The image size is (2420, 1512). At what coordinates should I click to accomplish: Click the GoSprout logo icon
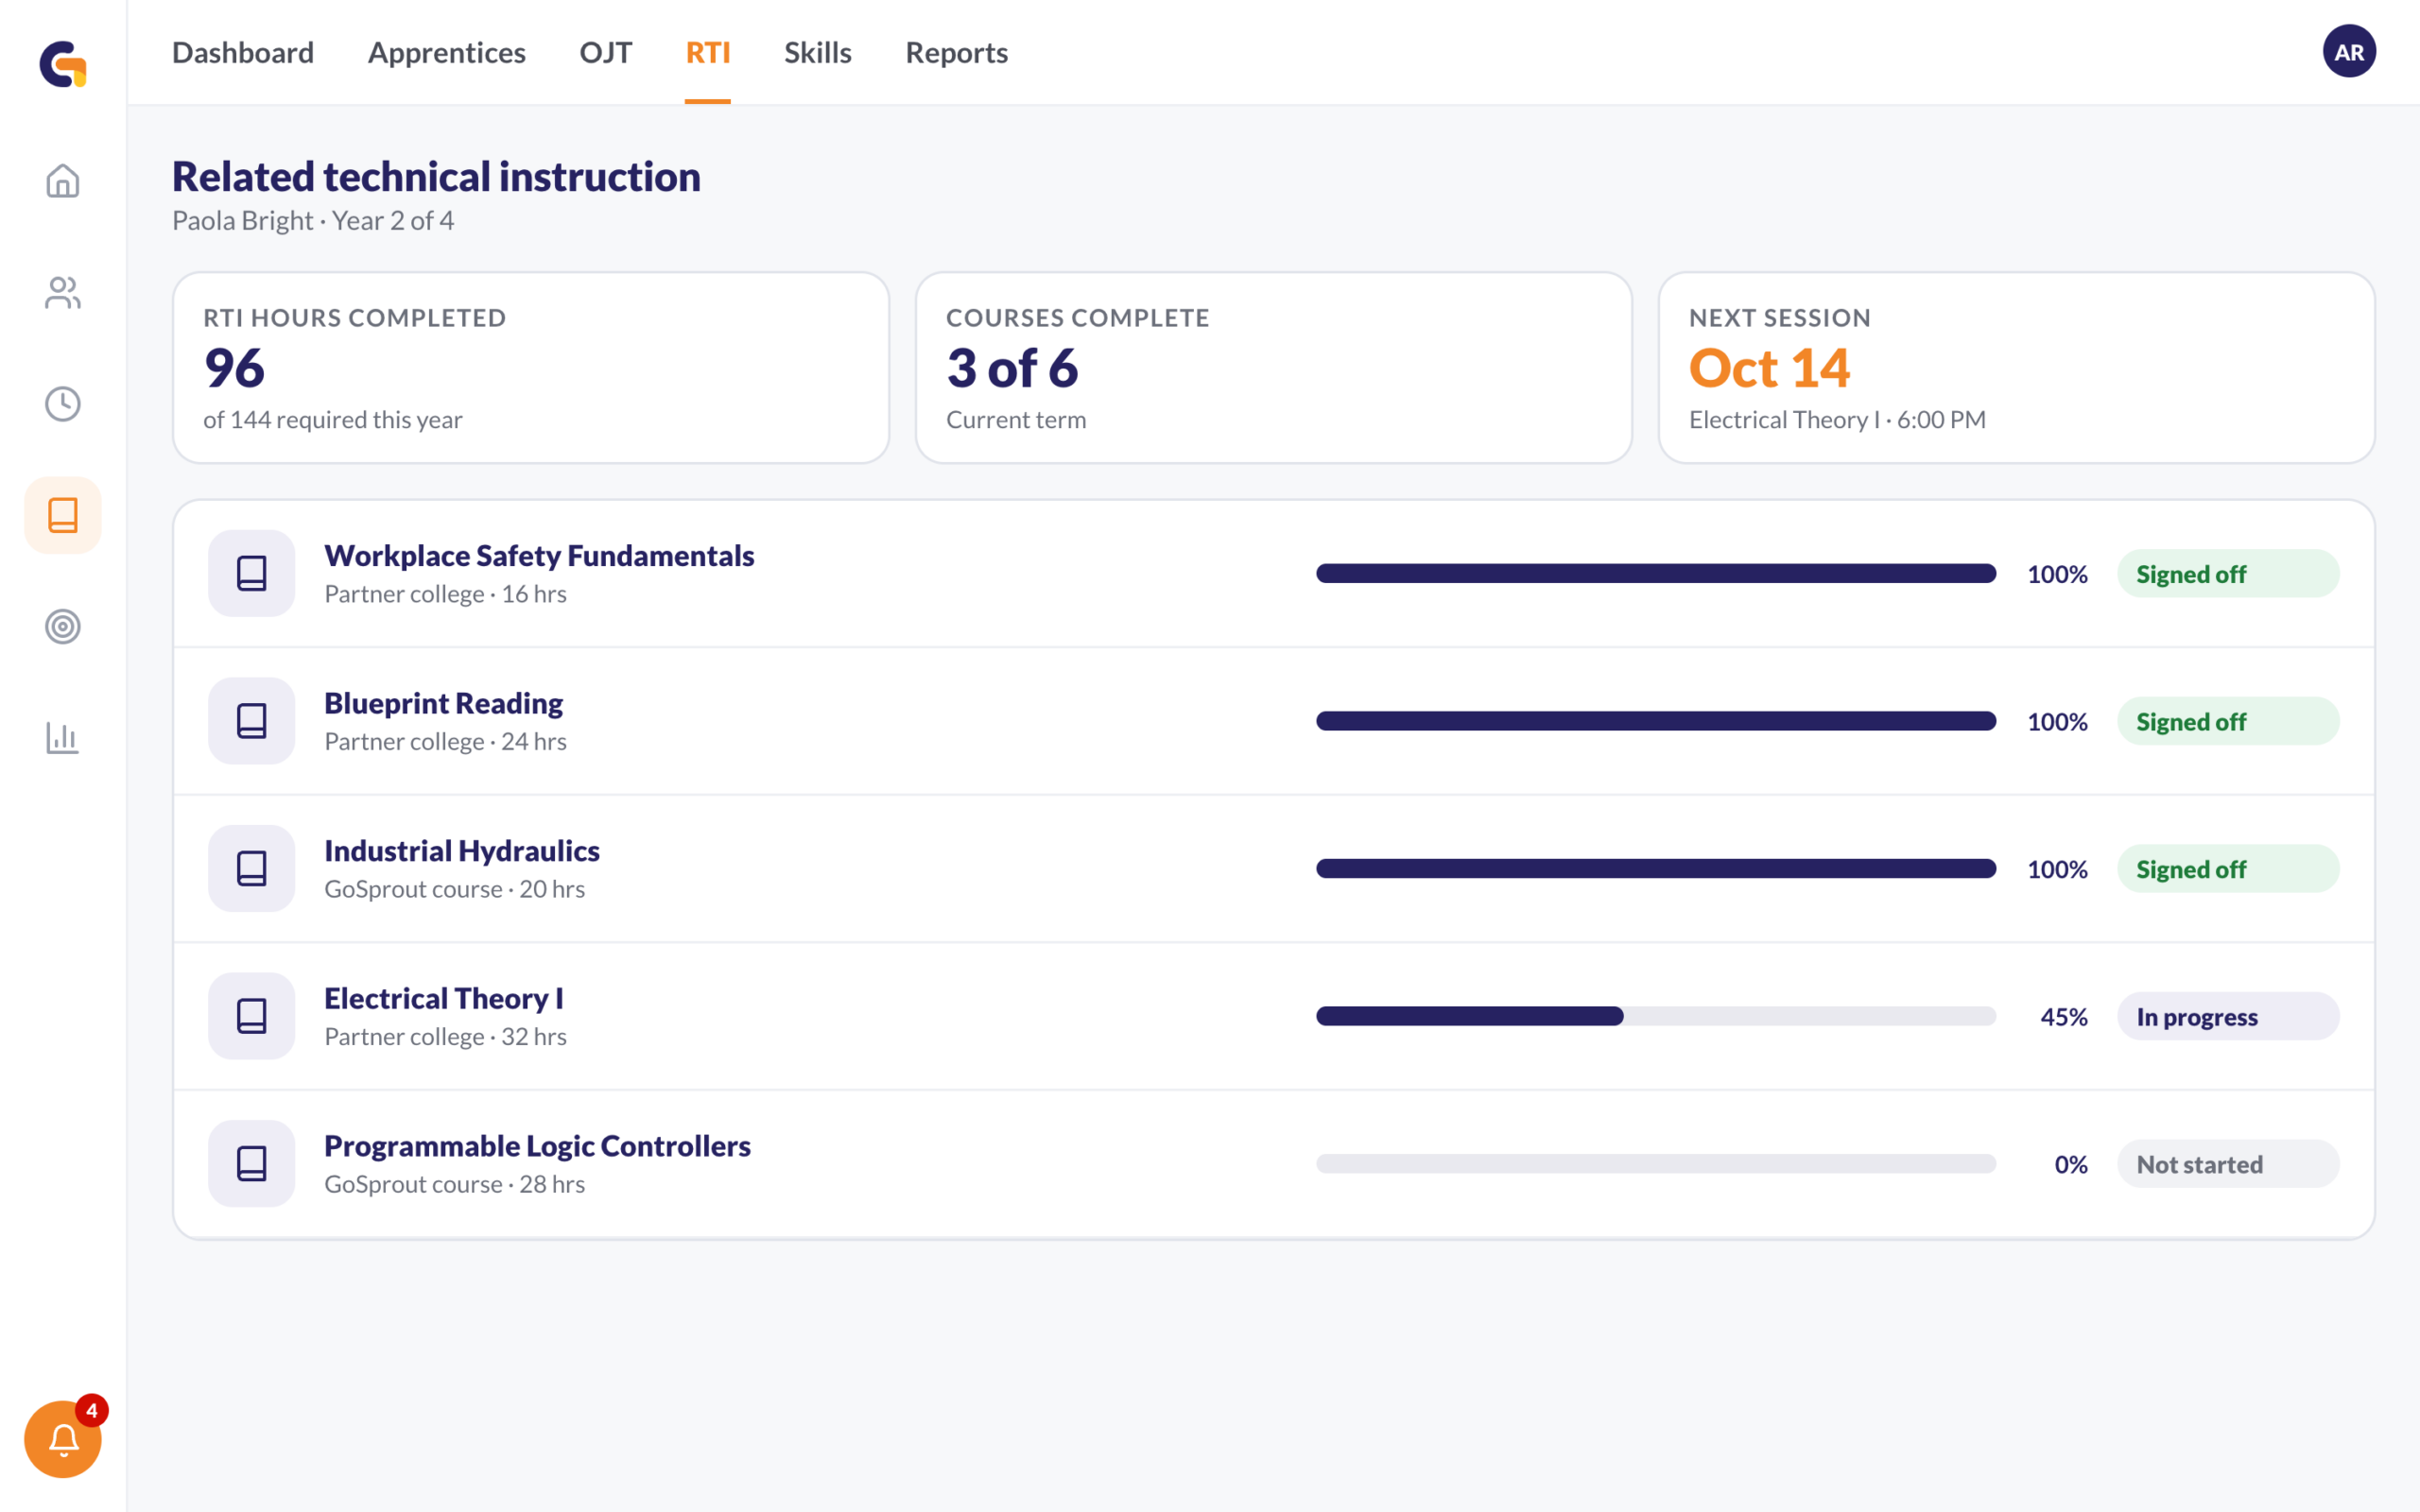(63, 64)
